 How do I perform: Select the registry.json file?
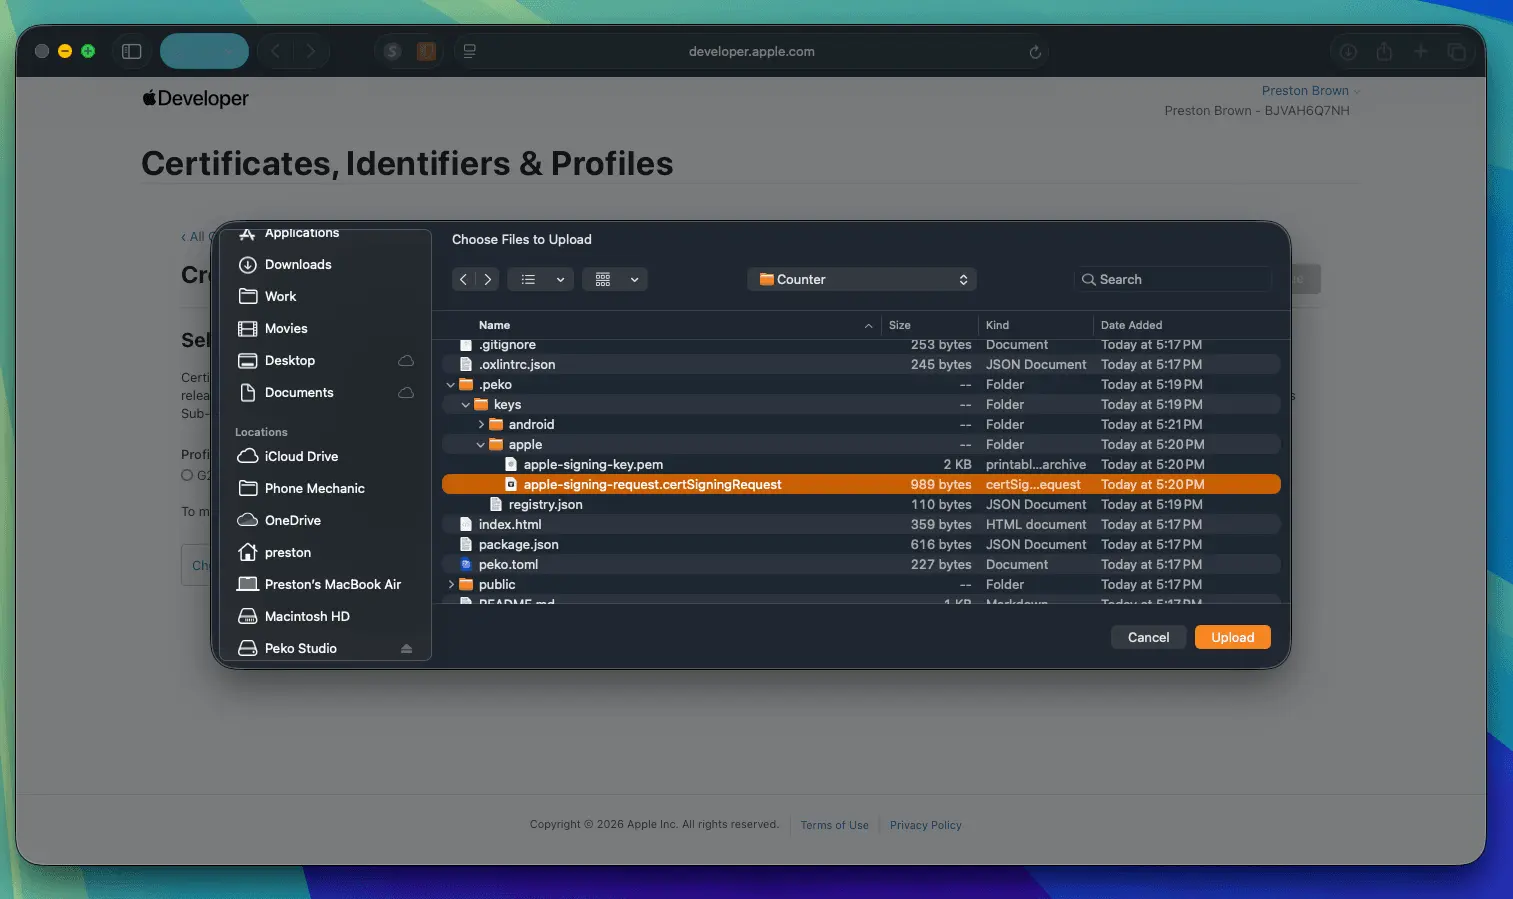[x=861, y=505]
